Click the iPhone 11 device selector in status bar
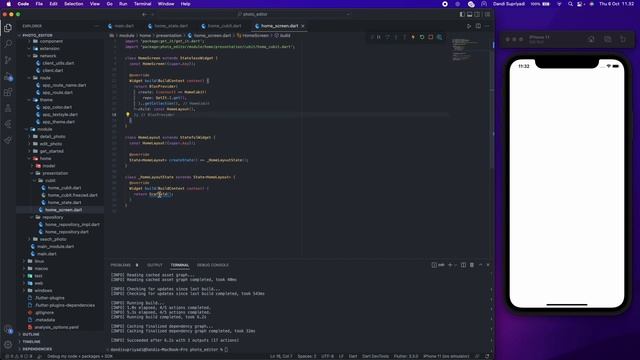This screenshot has height=360, width=640. 446,356
